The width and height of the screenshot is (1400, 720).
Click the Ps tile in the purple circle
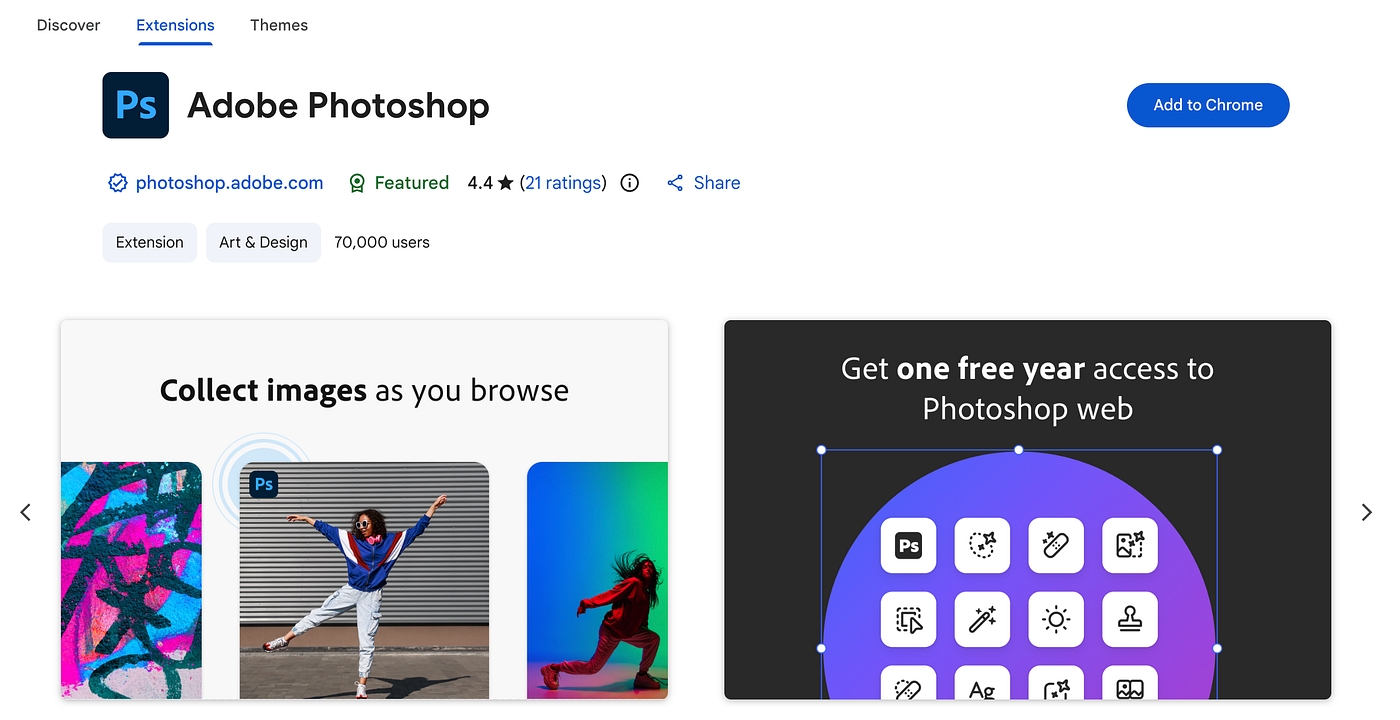click(908, 545)
